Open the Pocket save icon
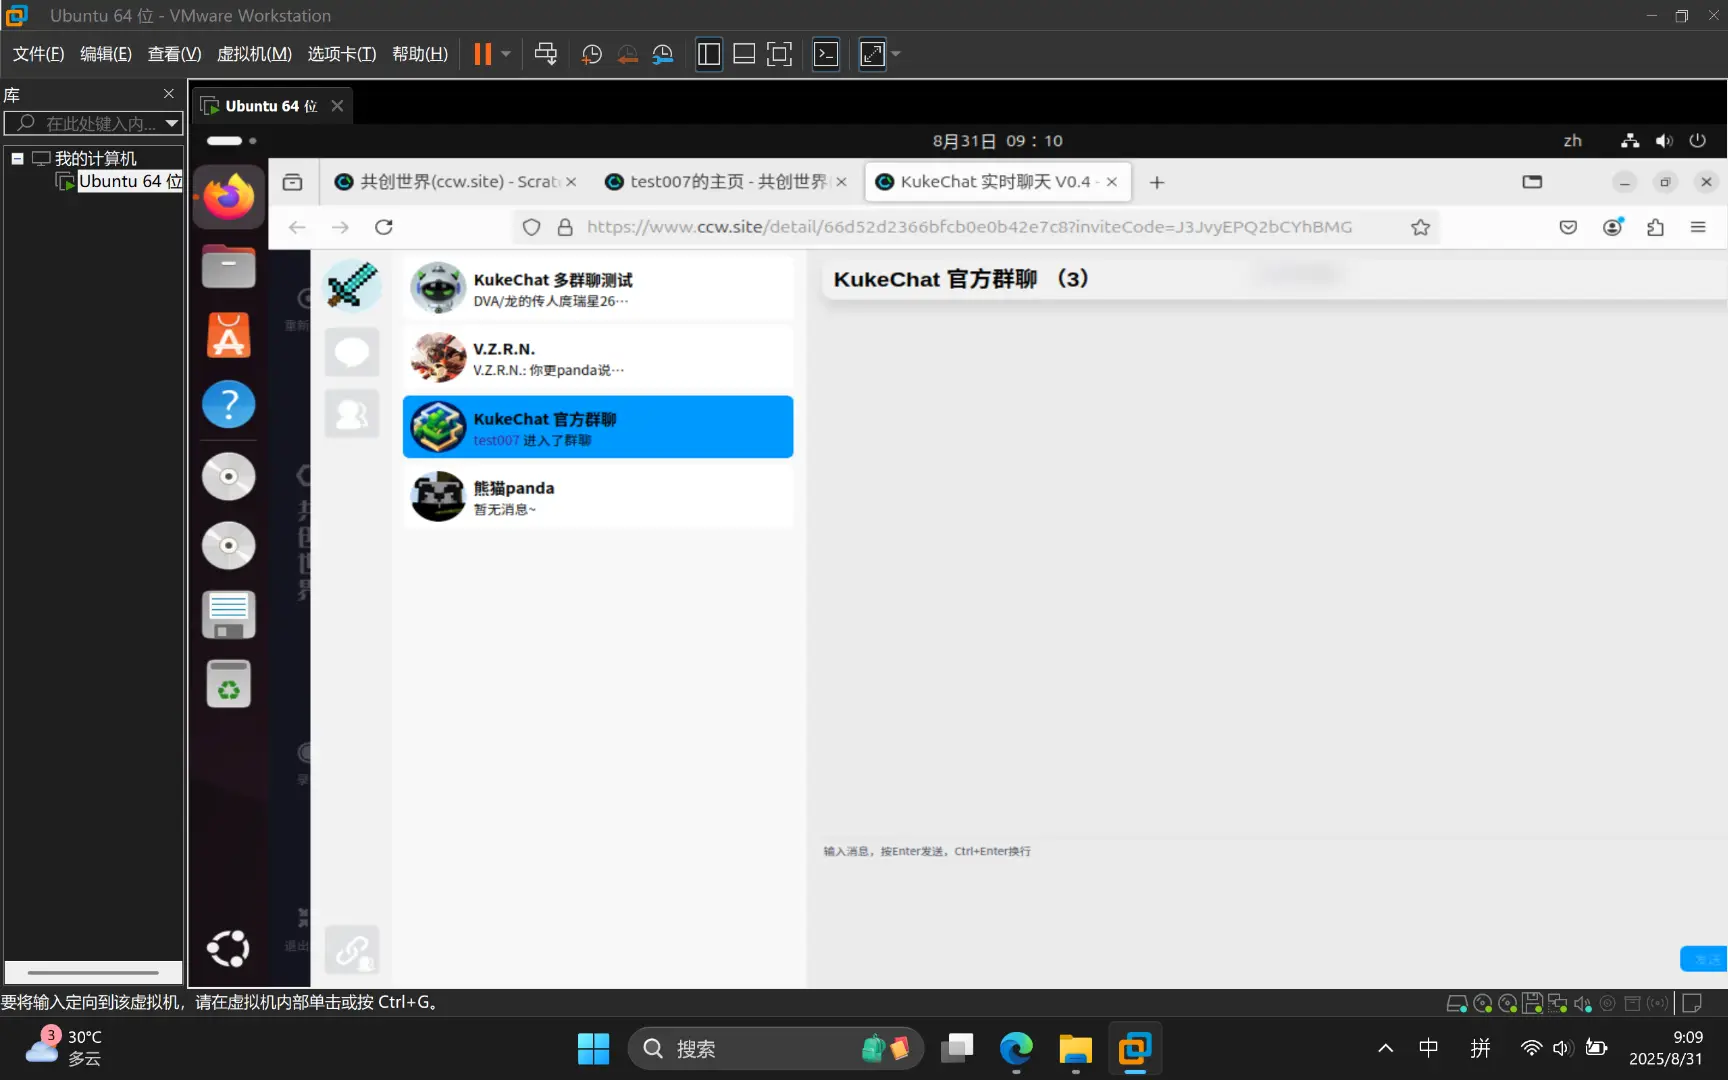Viewport: 1728px width, 1080px height. coord(1568,227)
